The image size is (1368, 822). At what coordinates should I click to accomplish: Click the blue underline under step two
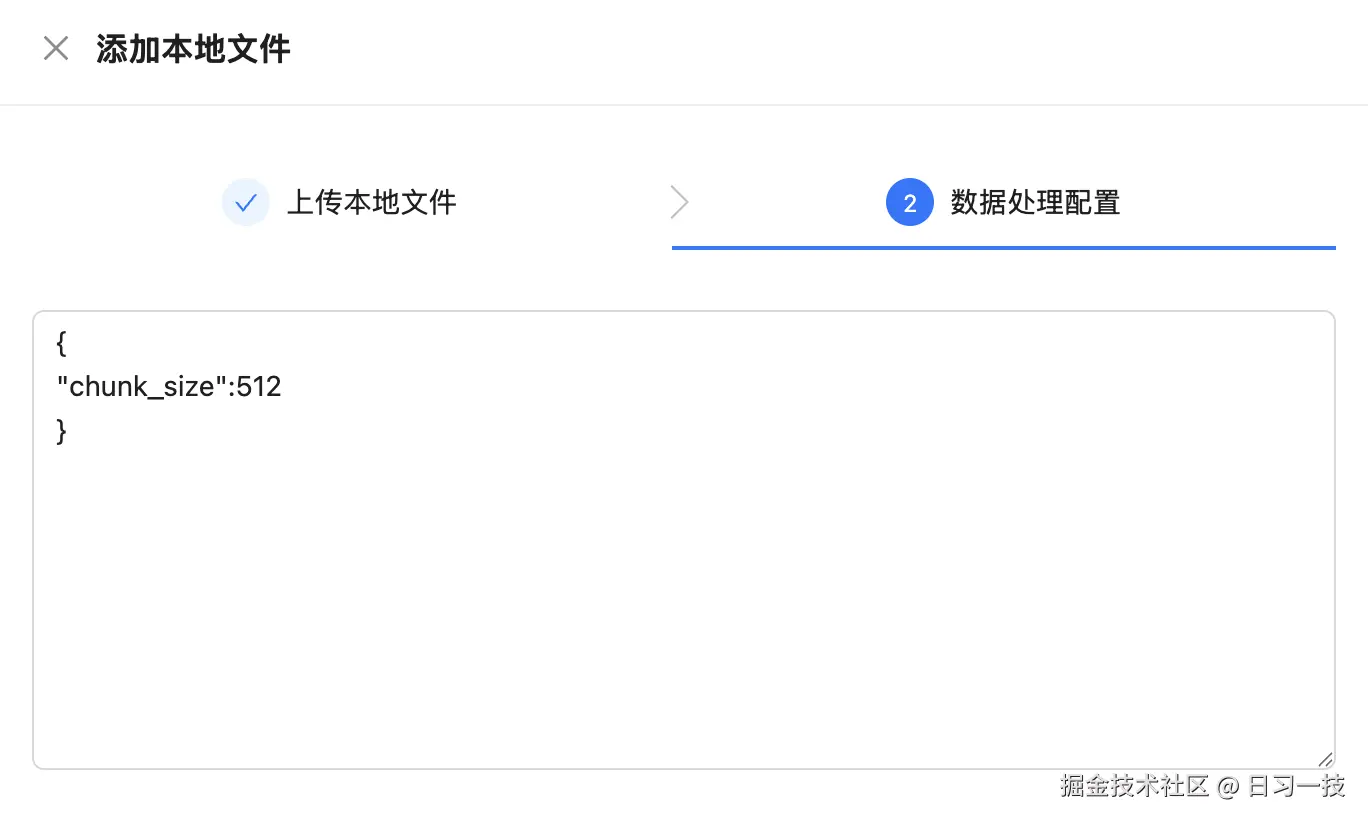tap(1004, 247)
